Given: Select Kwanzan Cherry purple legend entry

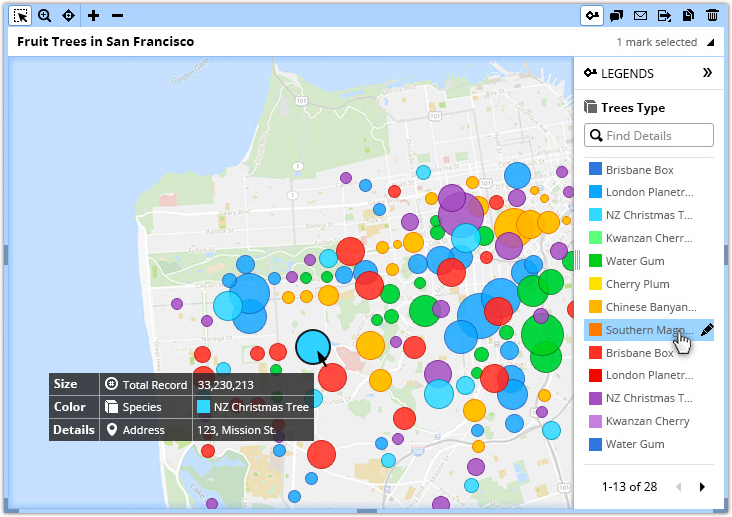Looking at the screenshot, I should point(647,421).
